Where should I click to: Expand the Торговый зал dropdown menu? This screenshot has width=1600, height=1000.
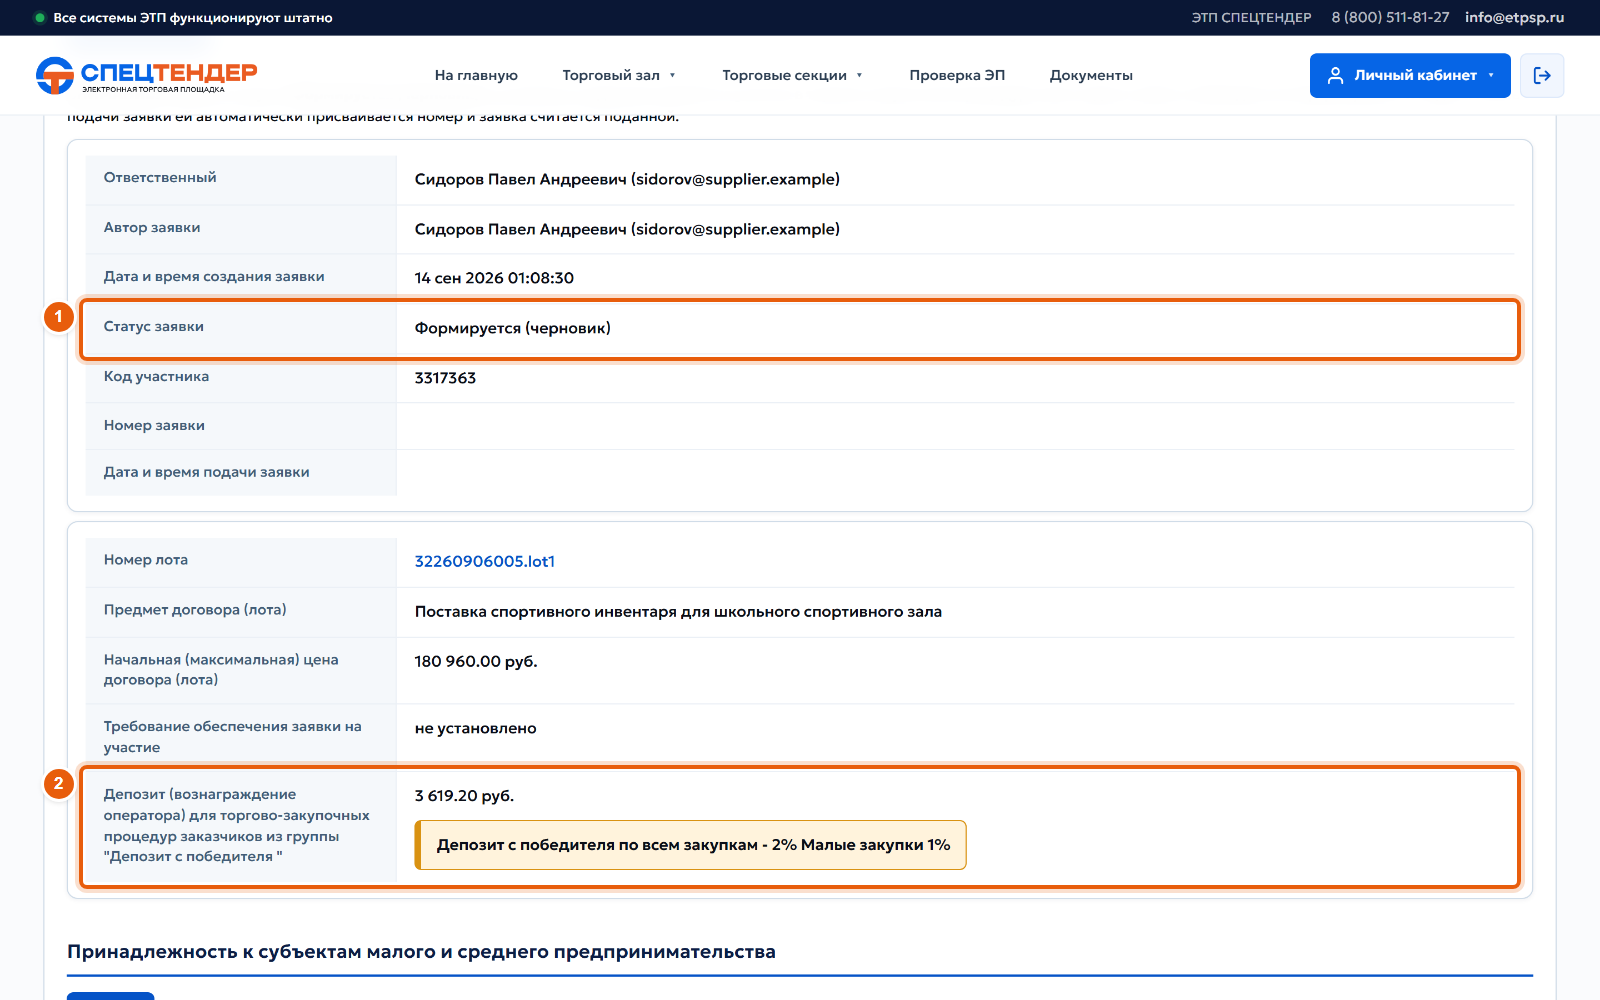pos(619,75)
